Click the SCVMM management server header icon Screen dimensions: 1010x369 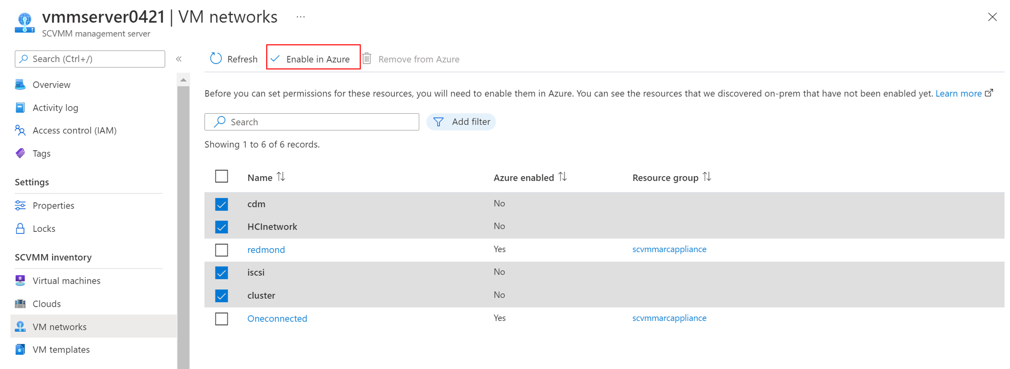click(x=23, y=24)
